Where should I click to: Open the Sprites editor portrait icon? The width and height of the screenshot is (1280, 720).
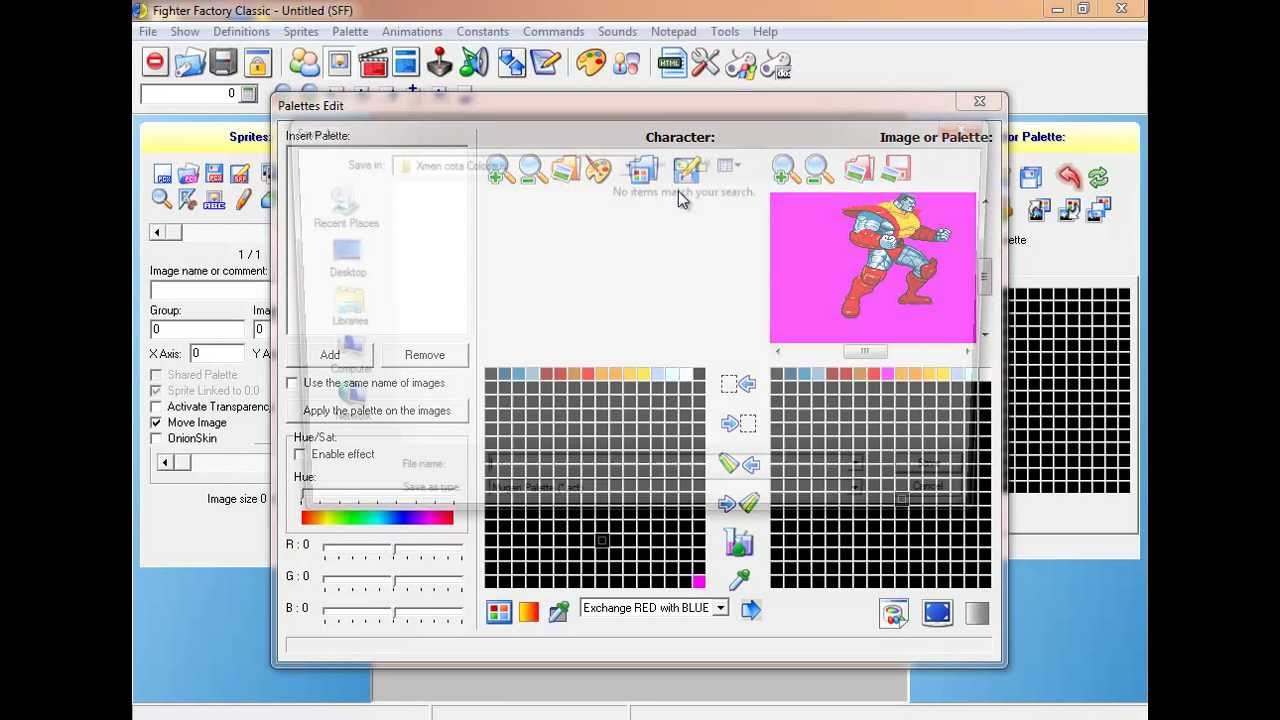tap(339, 63)
